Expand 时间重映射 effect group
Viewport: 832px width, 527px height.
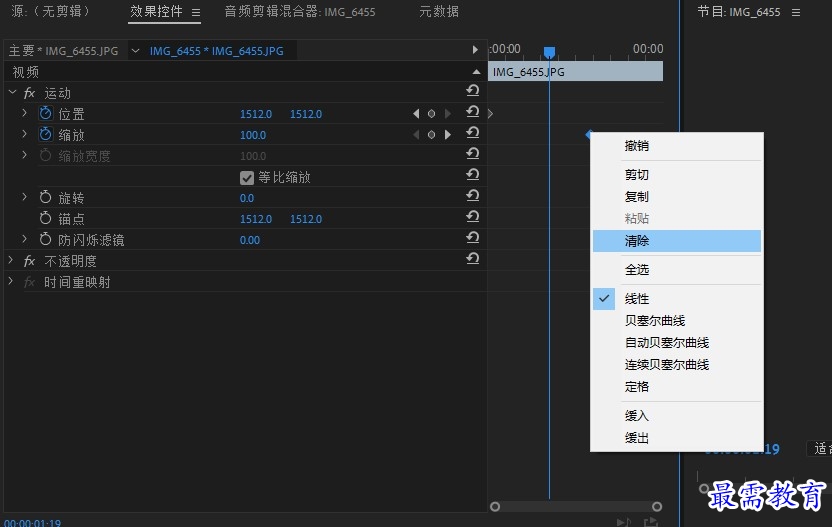pyautogui.click(x=11, y=281)
